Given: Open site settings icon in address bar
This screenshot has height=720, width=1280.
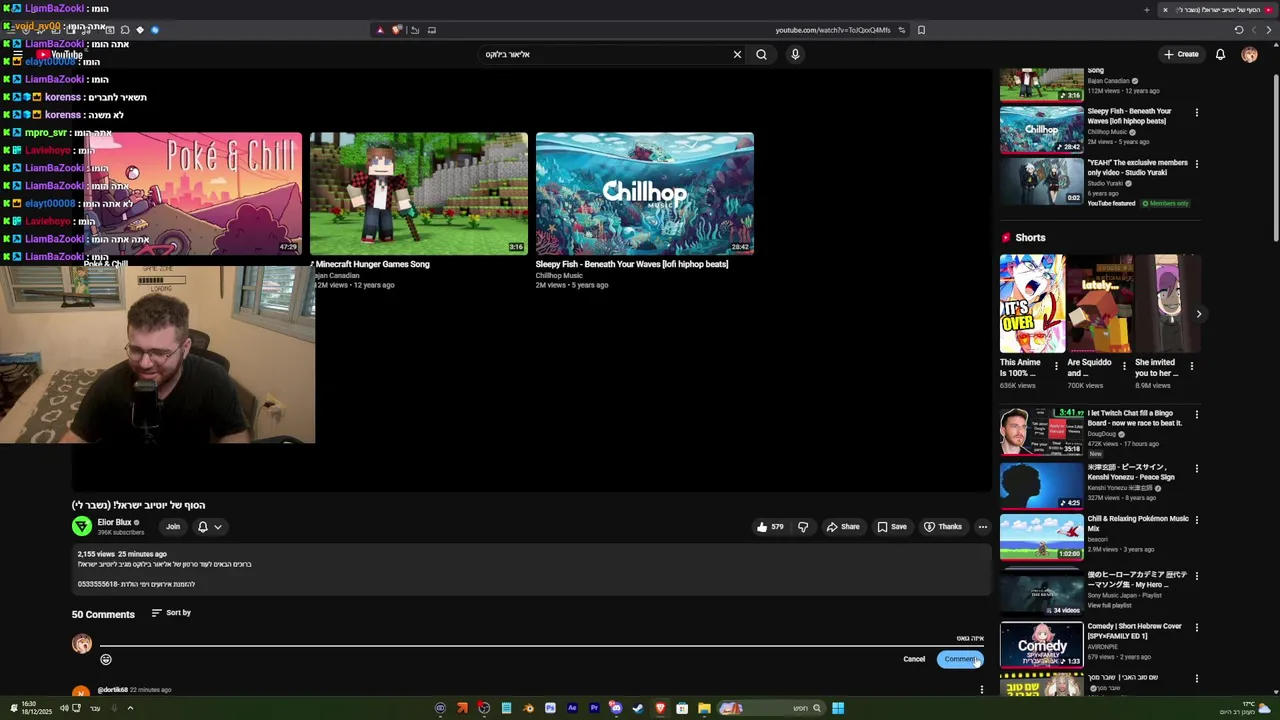Looking at the screenshot, I should pyautogui.click(x=901, y=30).
